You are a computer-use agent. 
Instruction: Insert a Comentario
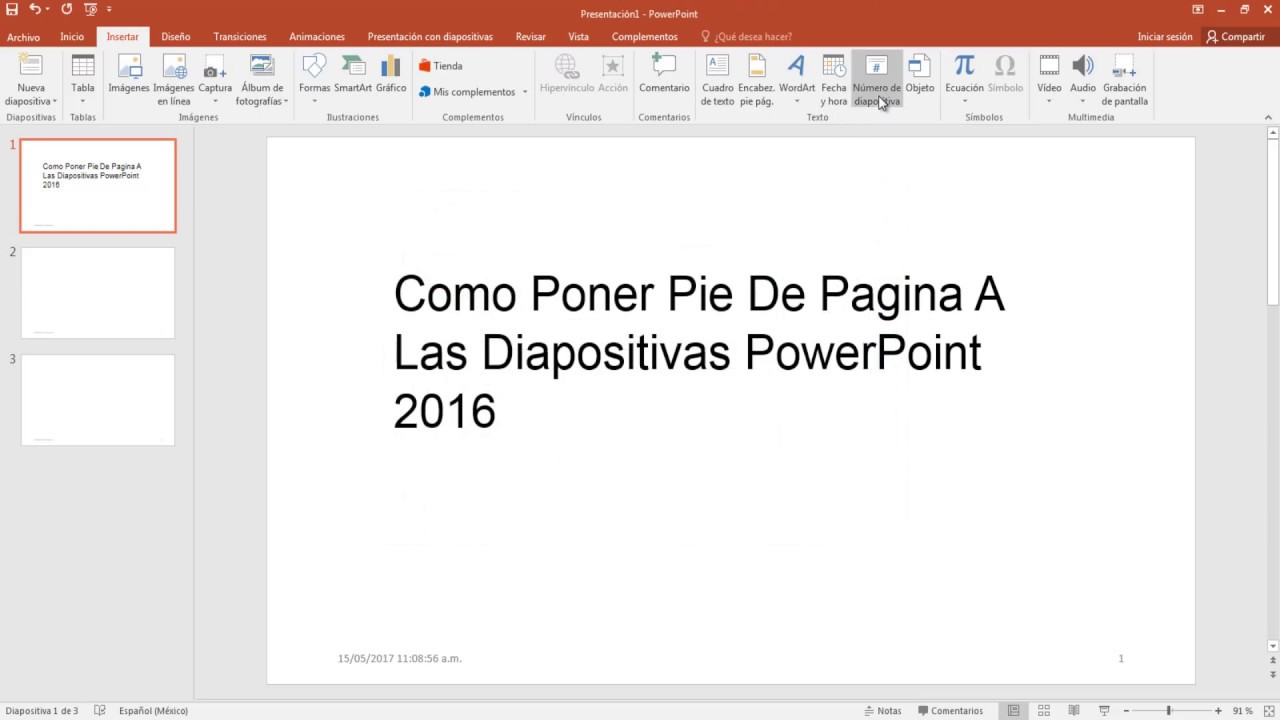[x=665, y=75]
